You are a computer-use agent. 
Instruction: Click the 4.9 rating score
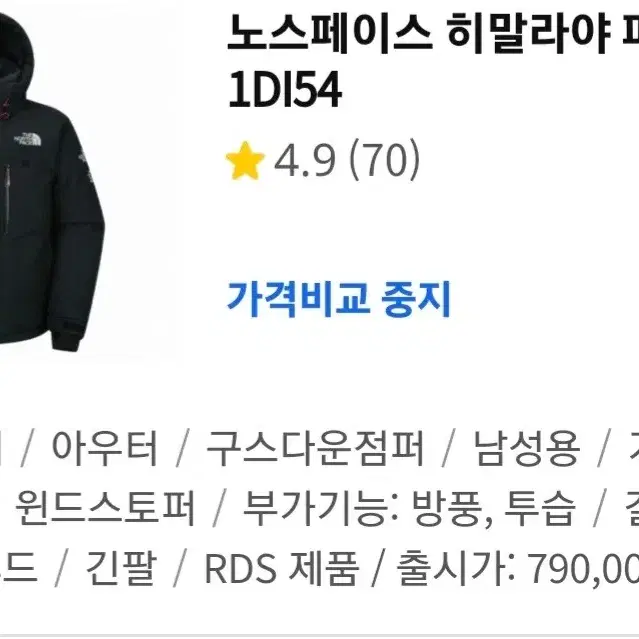tap(304, 161)
